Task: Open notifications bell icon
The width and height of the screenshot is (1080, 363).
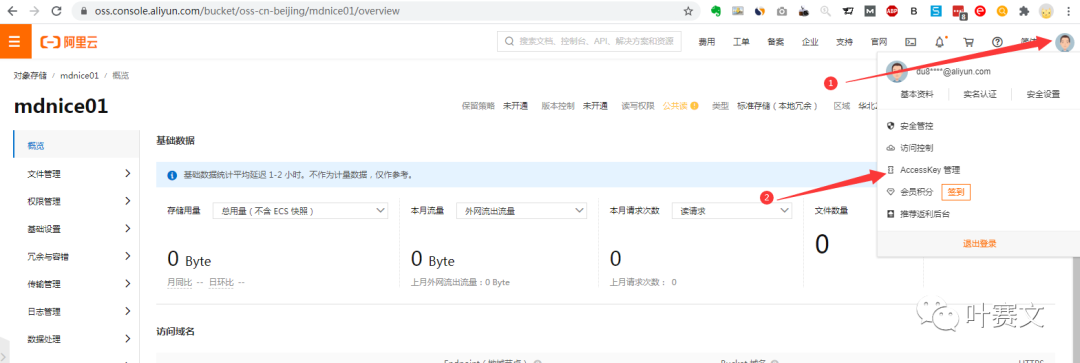Action: (939, 42)
